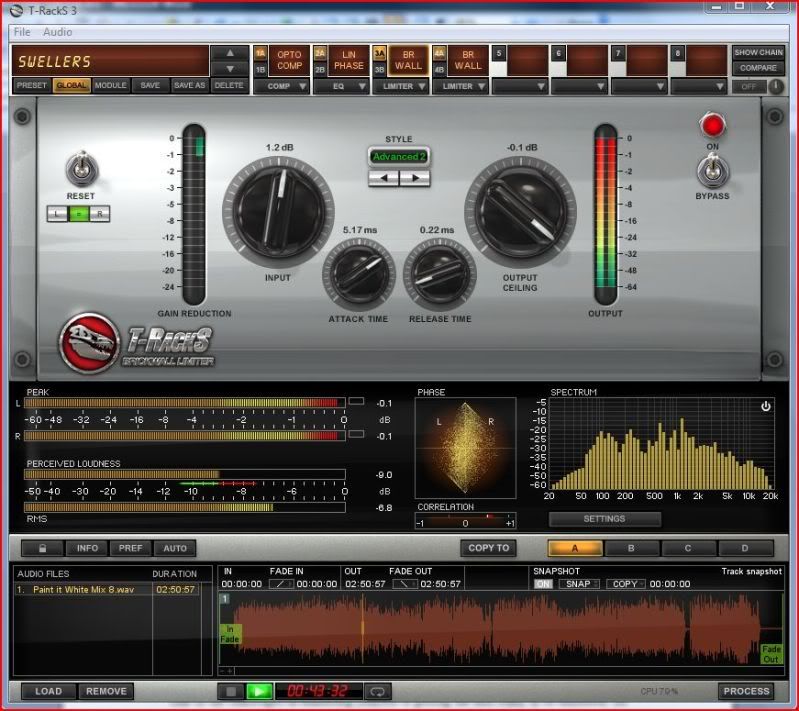Select slot 1A in the chain
The height and width of the screenshot is (711, 799).
tap(260, 54)
